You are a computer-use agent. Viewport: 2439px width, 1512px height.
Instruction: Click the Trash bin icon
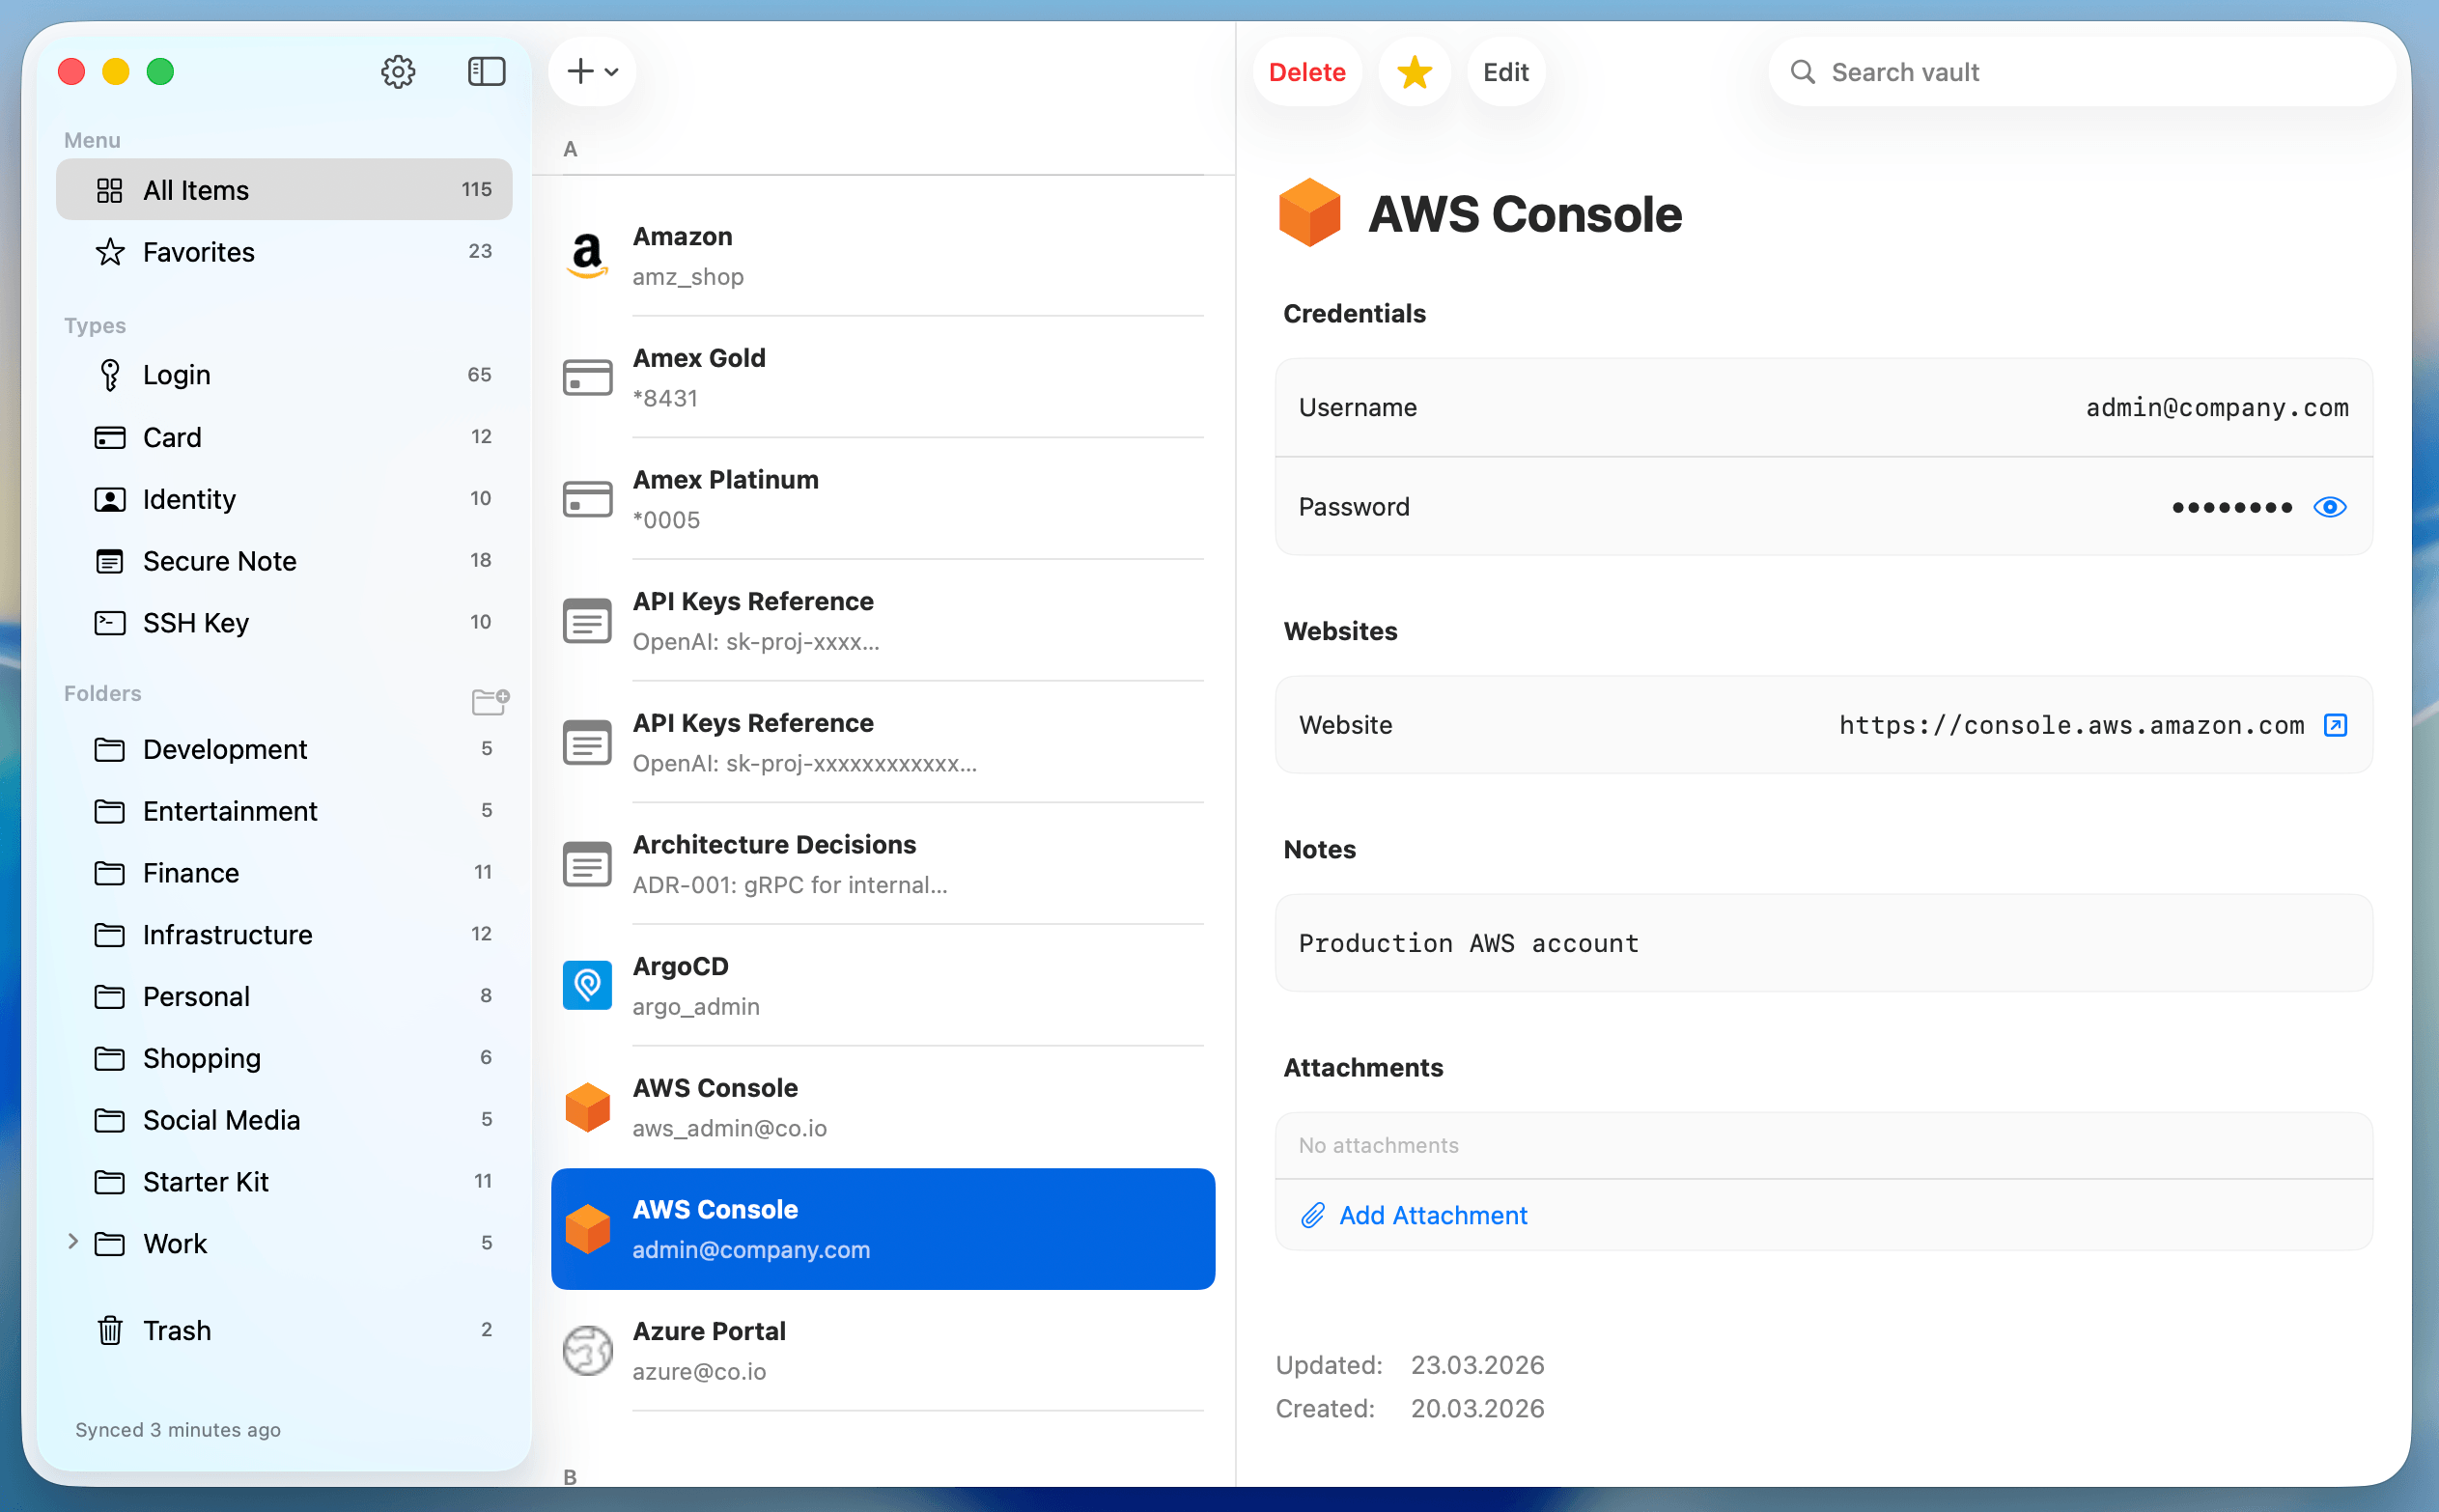[110, 1330]
